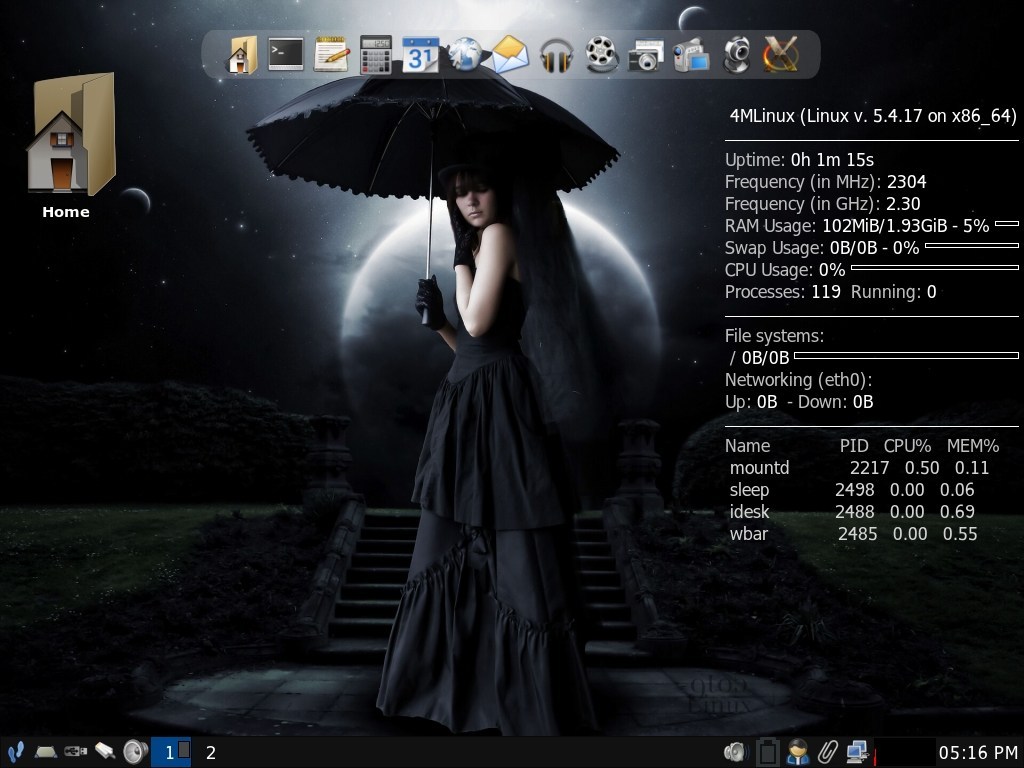Click the USB device icon in taskbar

point(75,752)
